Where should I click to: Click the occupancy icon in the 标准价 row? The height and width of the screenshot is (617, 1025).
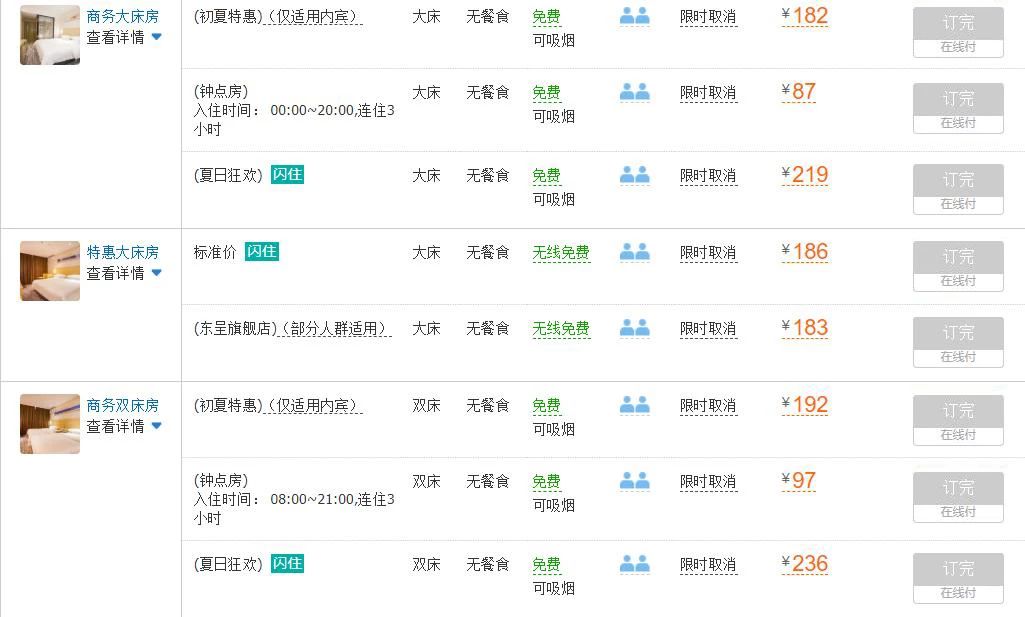[x=634, y=252]
